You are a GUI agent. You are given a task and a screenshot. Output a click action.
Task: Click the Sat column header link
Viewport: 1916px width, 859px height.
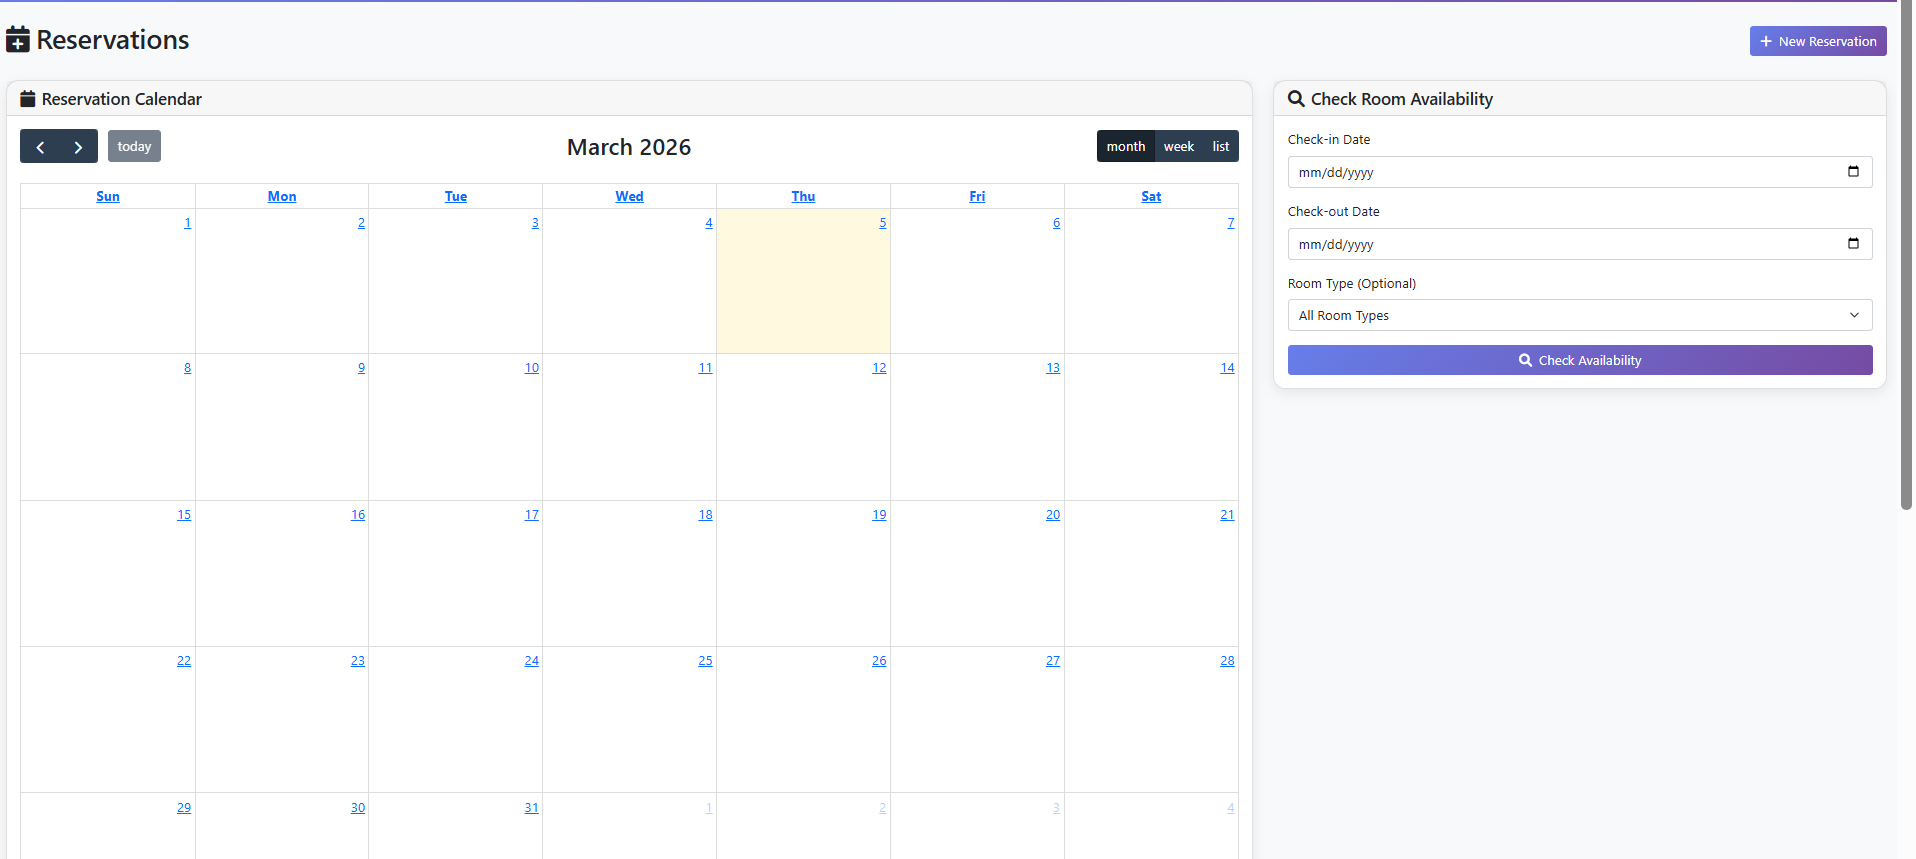click(1151, 197)
